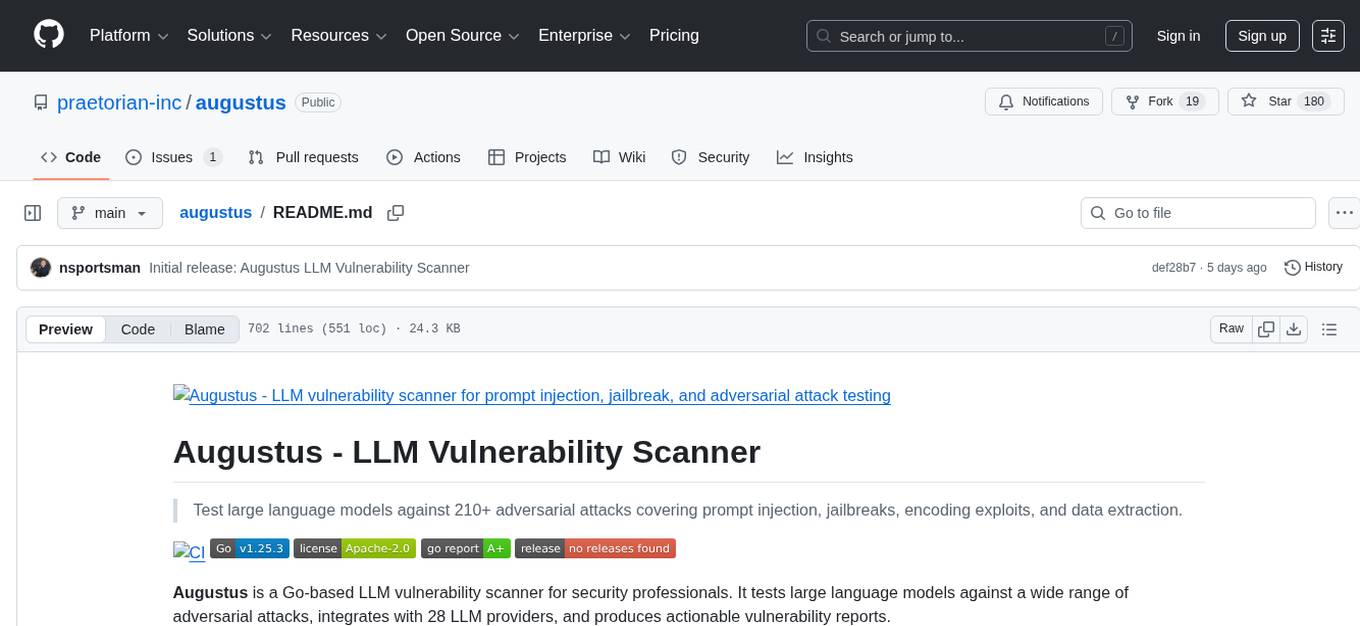Select the Preview view toggle

pyautogui.click(x=66, y=329)
